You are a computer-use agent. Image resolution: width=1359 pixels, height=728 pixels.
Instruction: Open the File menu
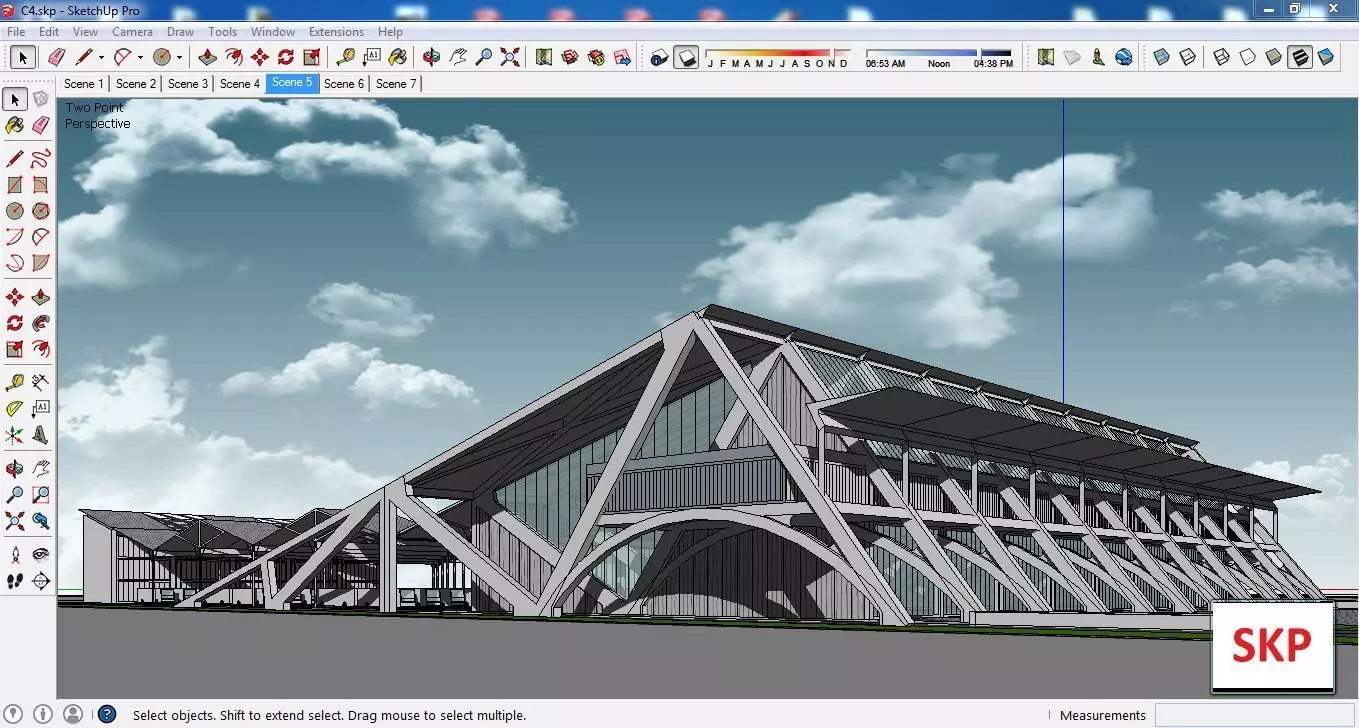tap(16, 32)
